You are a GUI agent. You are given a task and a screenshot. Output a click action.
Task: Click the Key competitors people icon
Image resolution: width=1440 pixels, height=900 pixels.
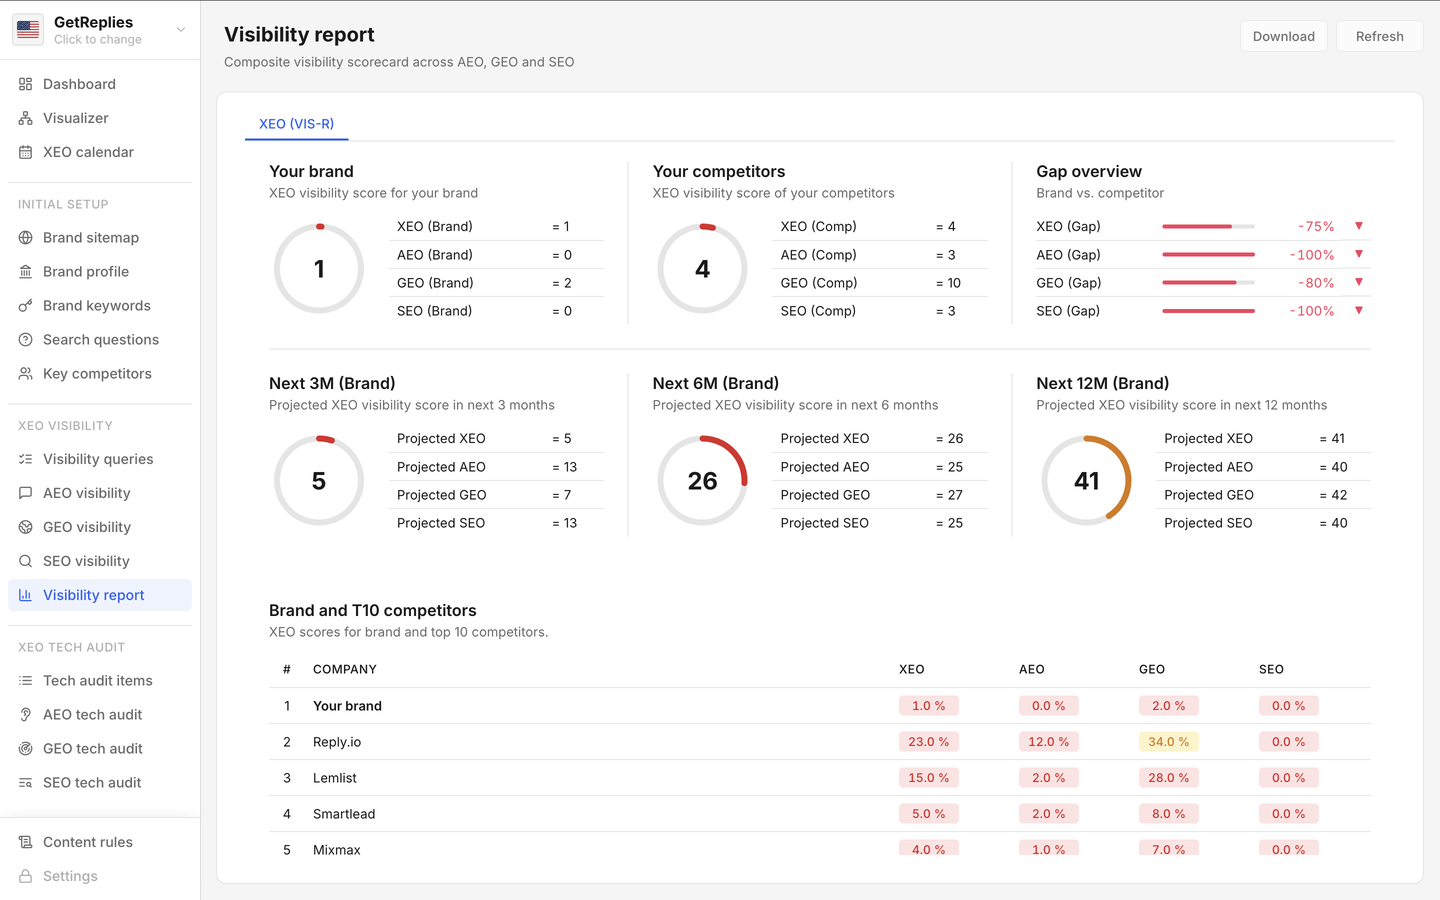click(x=26, y=374)
